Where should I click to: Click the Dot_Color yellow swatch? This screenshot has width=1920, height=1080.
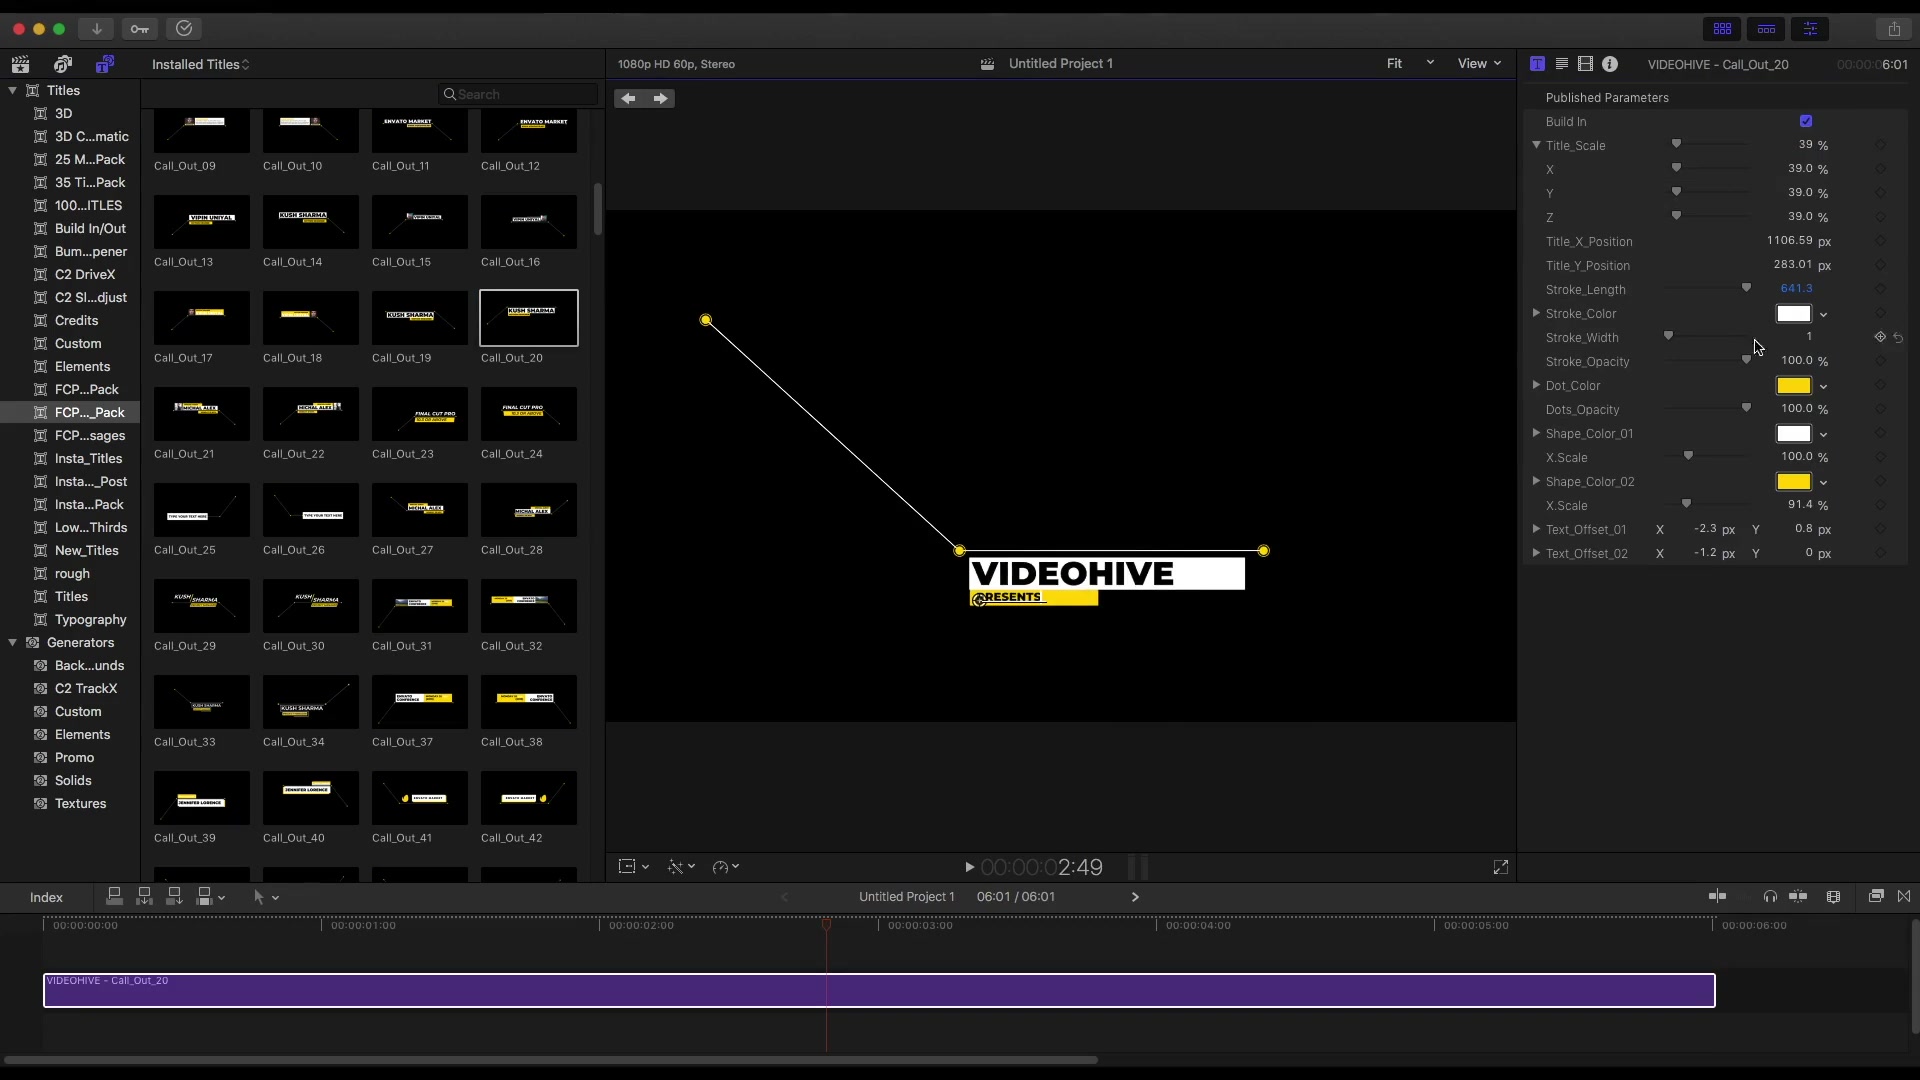(1793, 386)
